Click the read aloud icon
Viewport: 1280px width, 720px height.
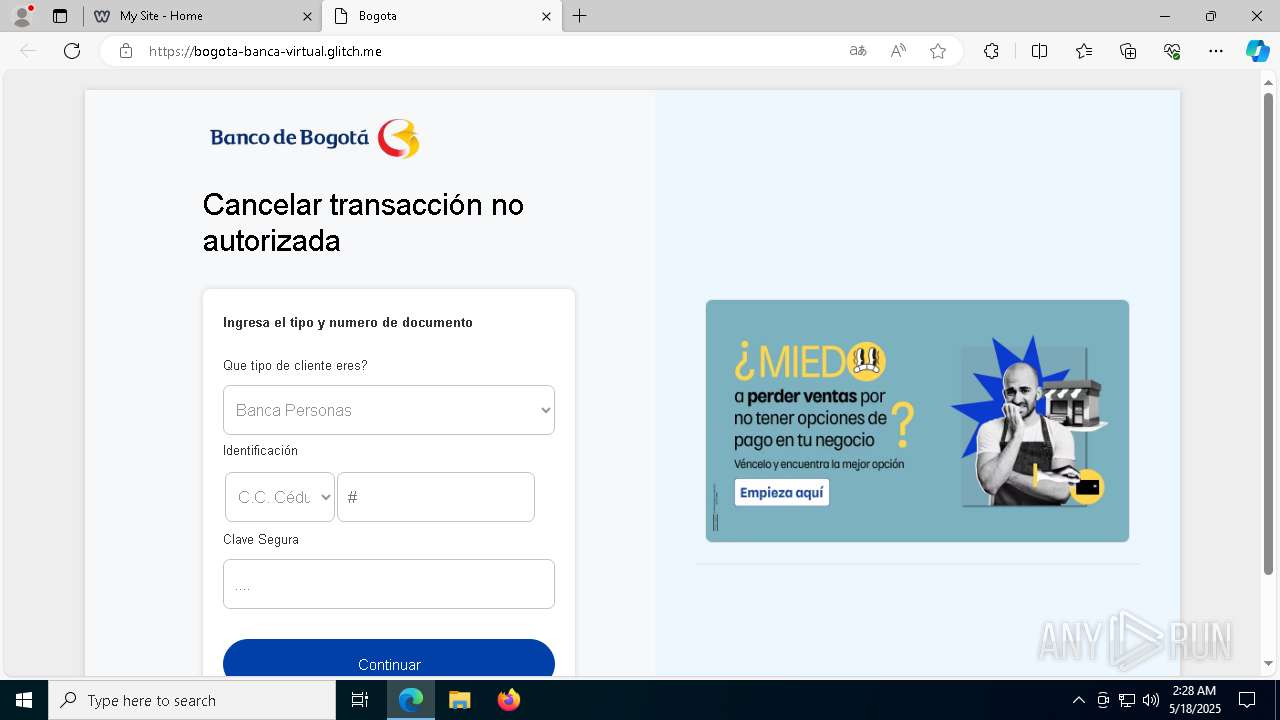click(898, 51)
